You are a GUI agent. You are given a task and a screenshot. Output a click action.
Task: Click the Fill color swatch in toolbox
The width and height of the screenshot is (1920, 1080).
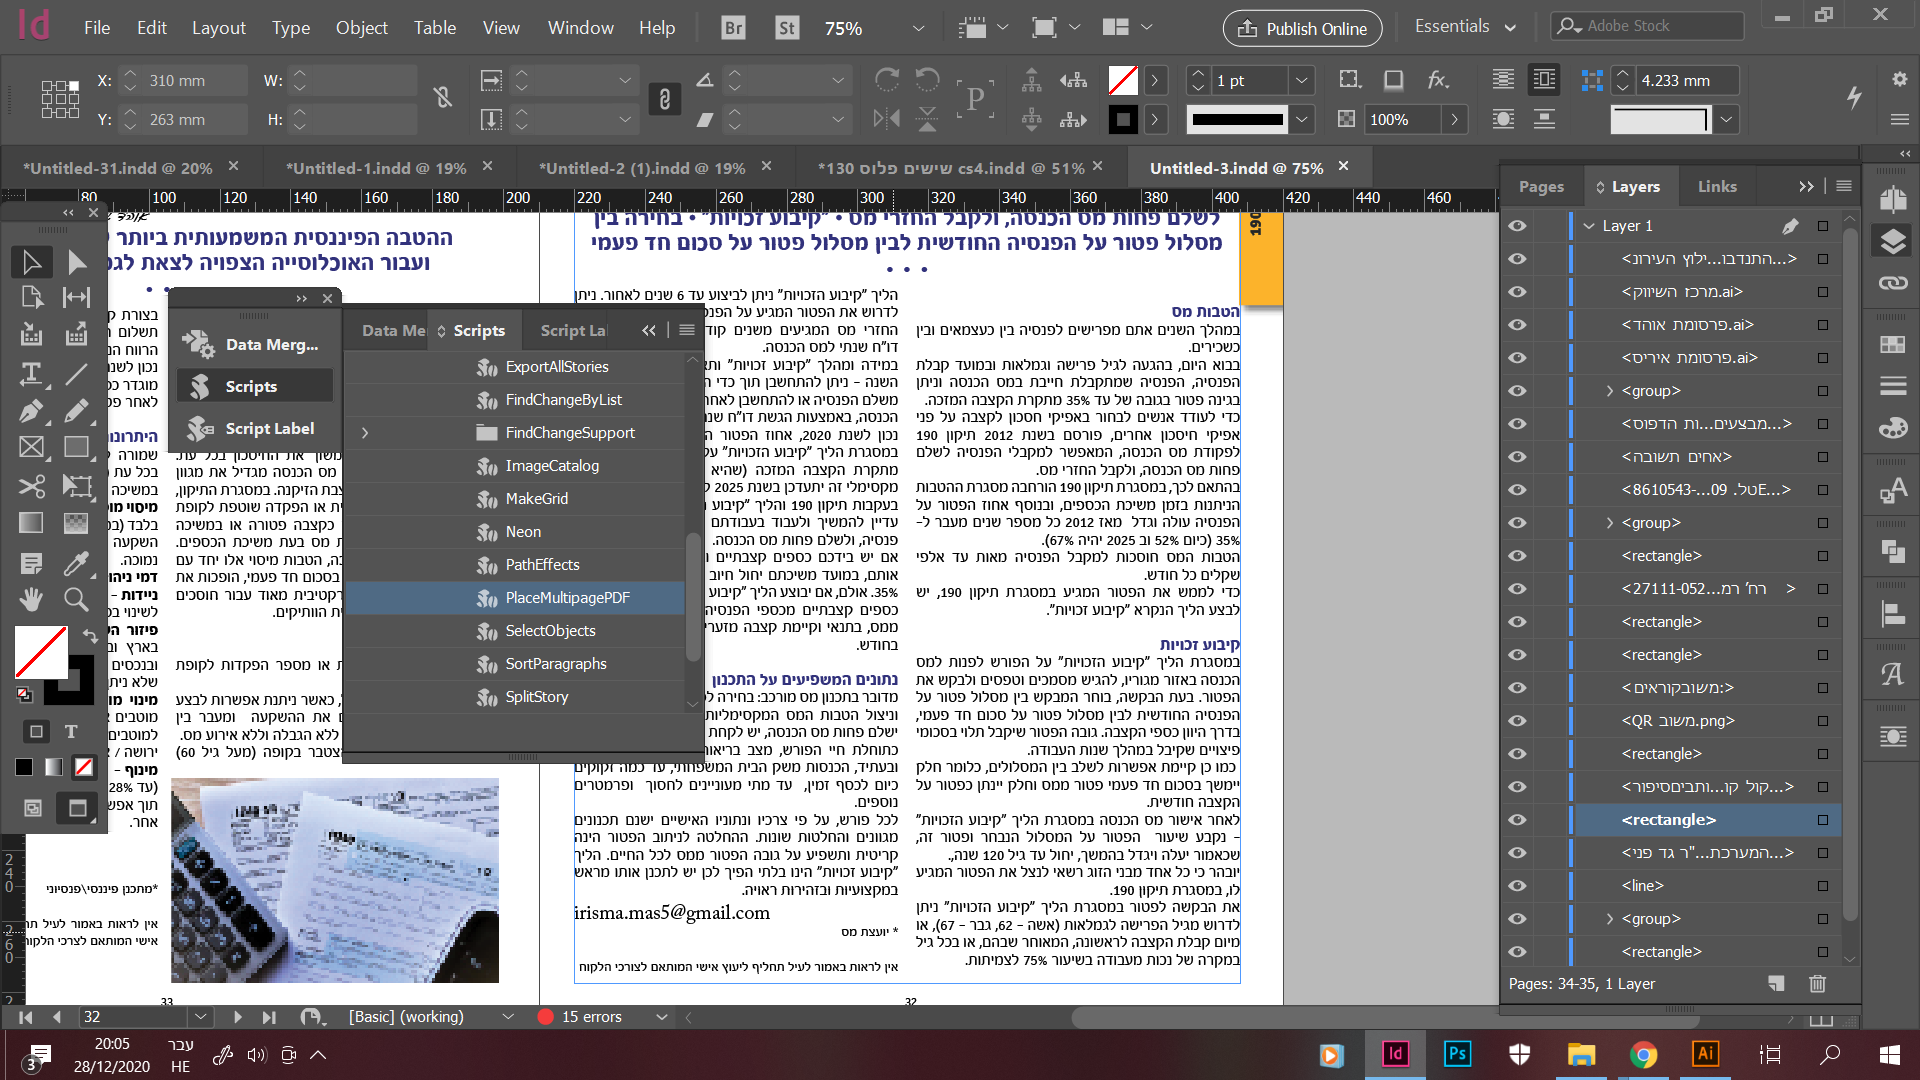40,652
